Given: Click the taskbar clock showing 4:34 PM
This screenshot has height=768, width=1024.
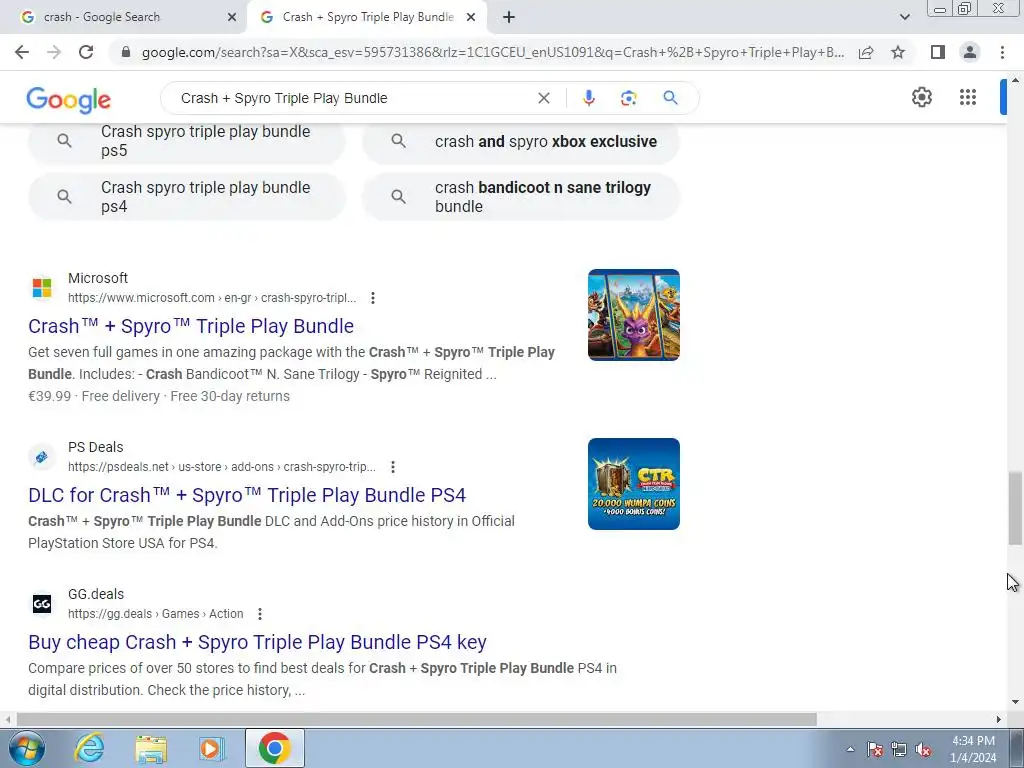Looking at the screenshot, I should 973,749.
